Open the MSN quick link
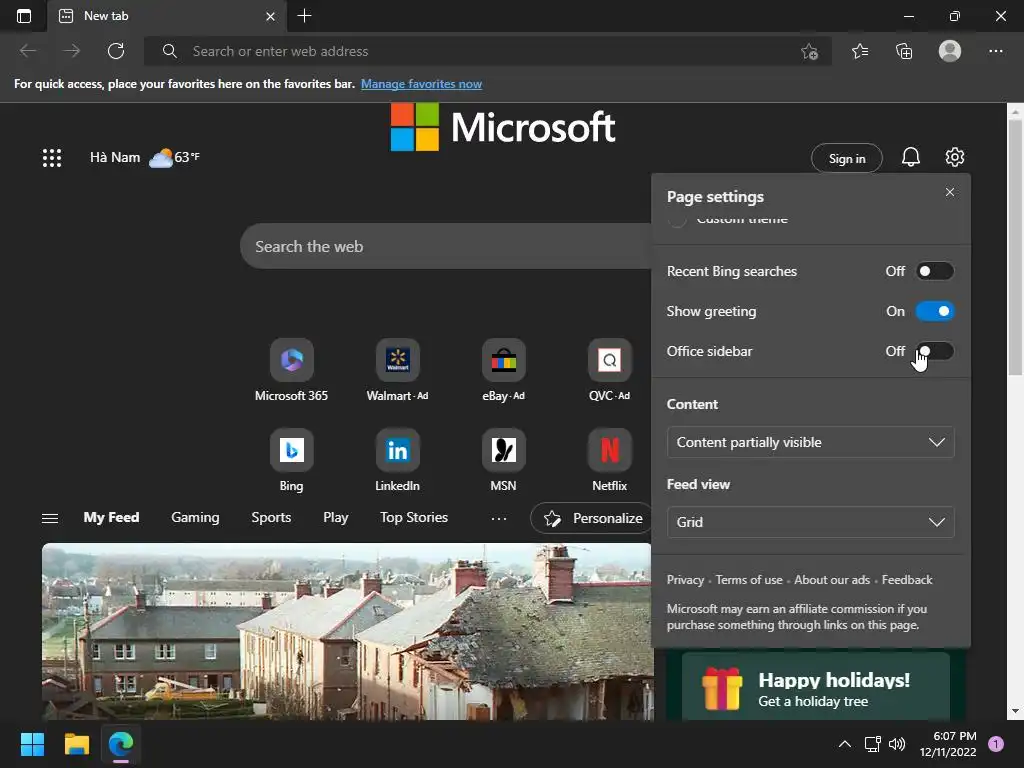The width and height of the screenshot is (1024, 768). 504,460
